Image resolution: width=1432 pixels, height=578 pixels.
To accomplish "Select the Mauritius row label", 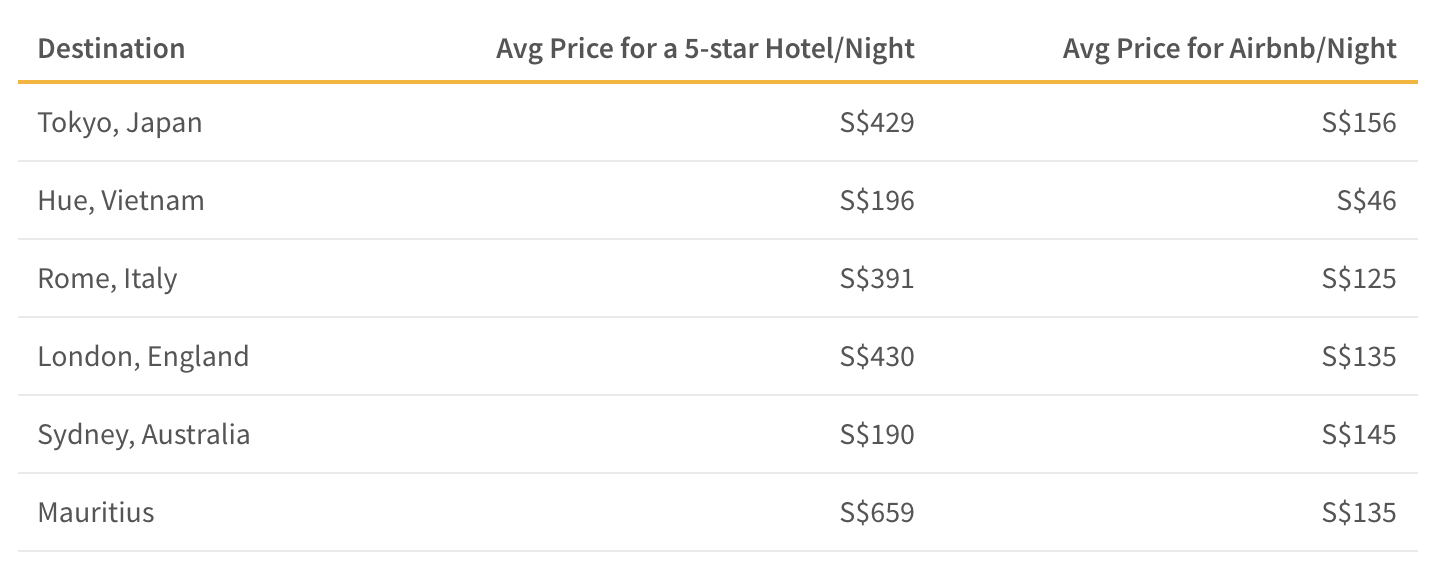I will pos(96,512).
